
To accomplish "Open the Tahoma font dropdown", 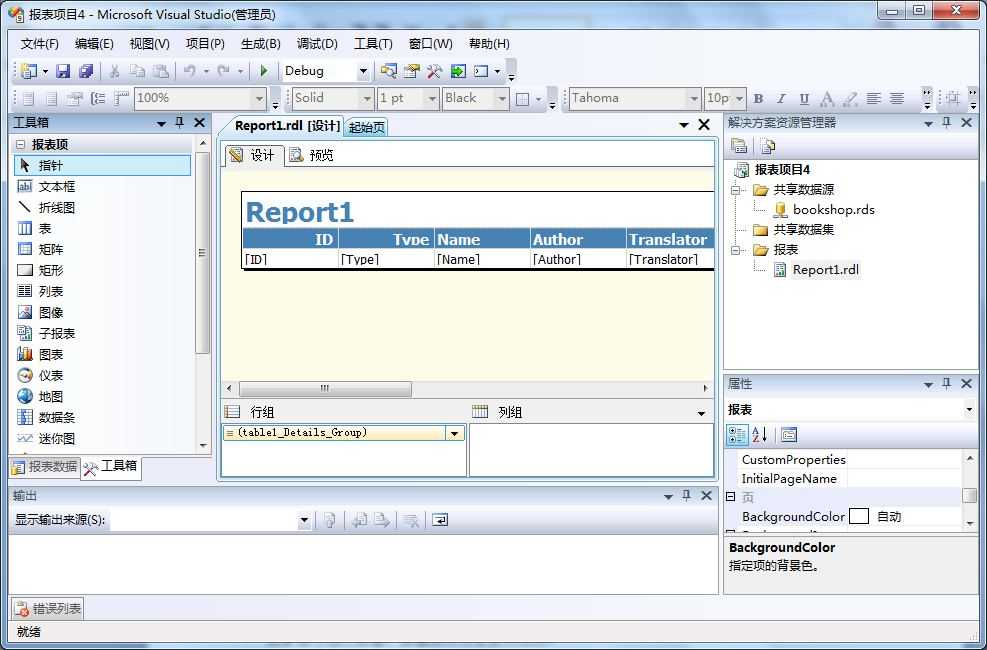I will (x=694, y=99).
